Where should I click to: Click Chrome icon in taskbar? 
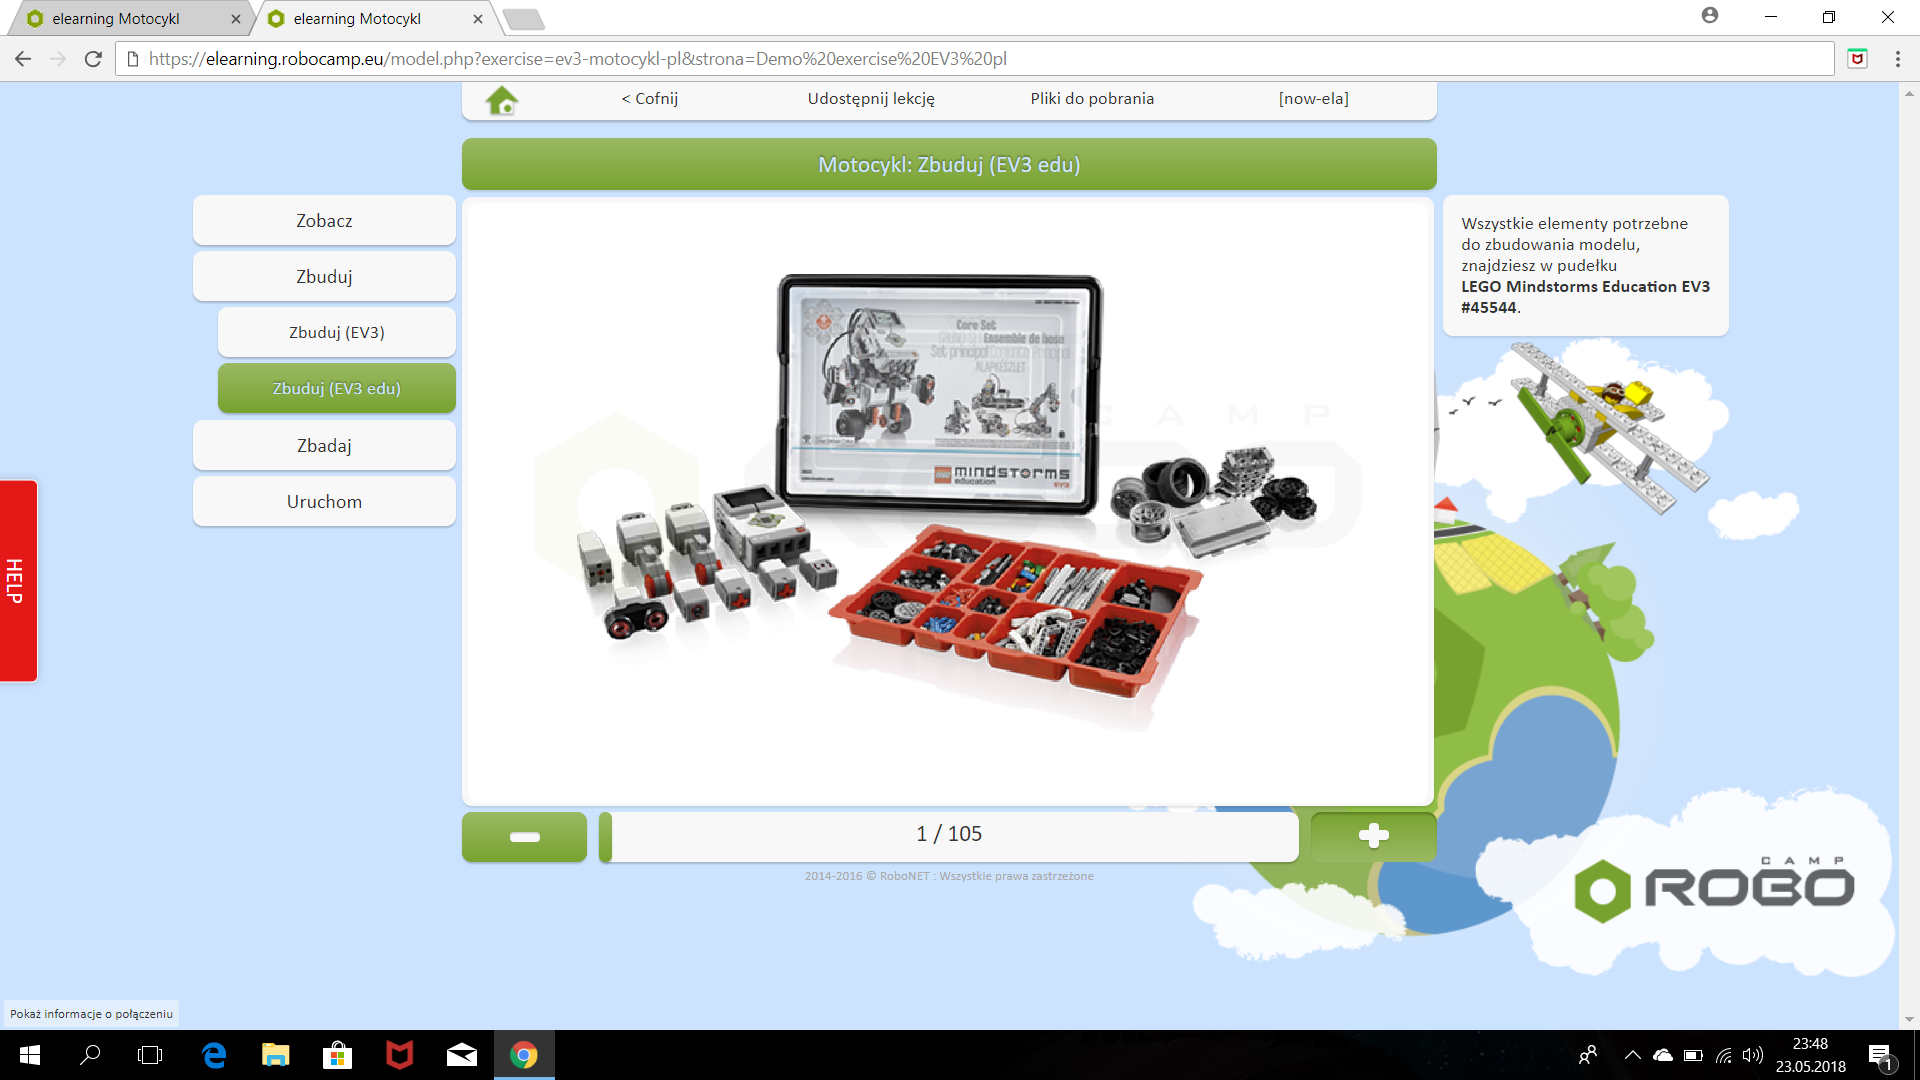click(524, 1055)
